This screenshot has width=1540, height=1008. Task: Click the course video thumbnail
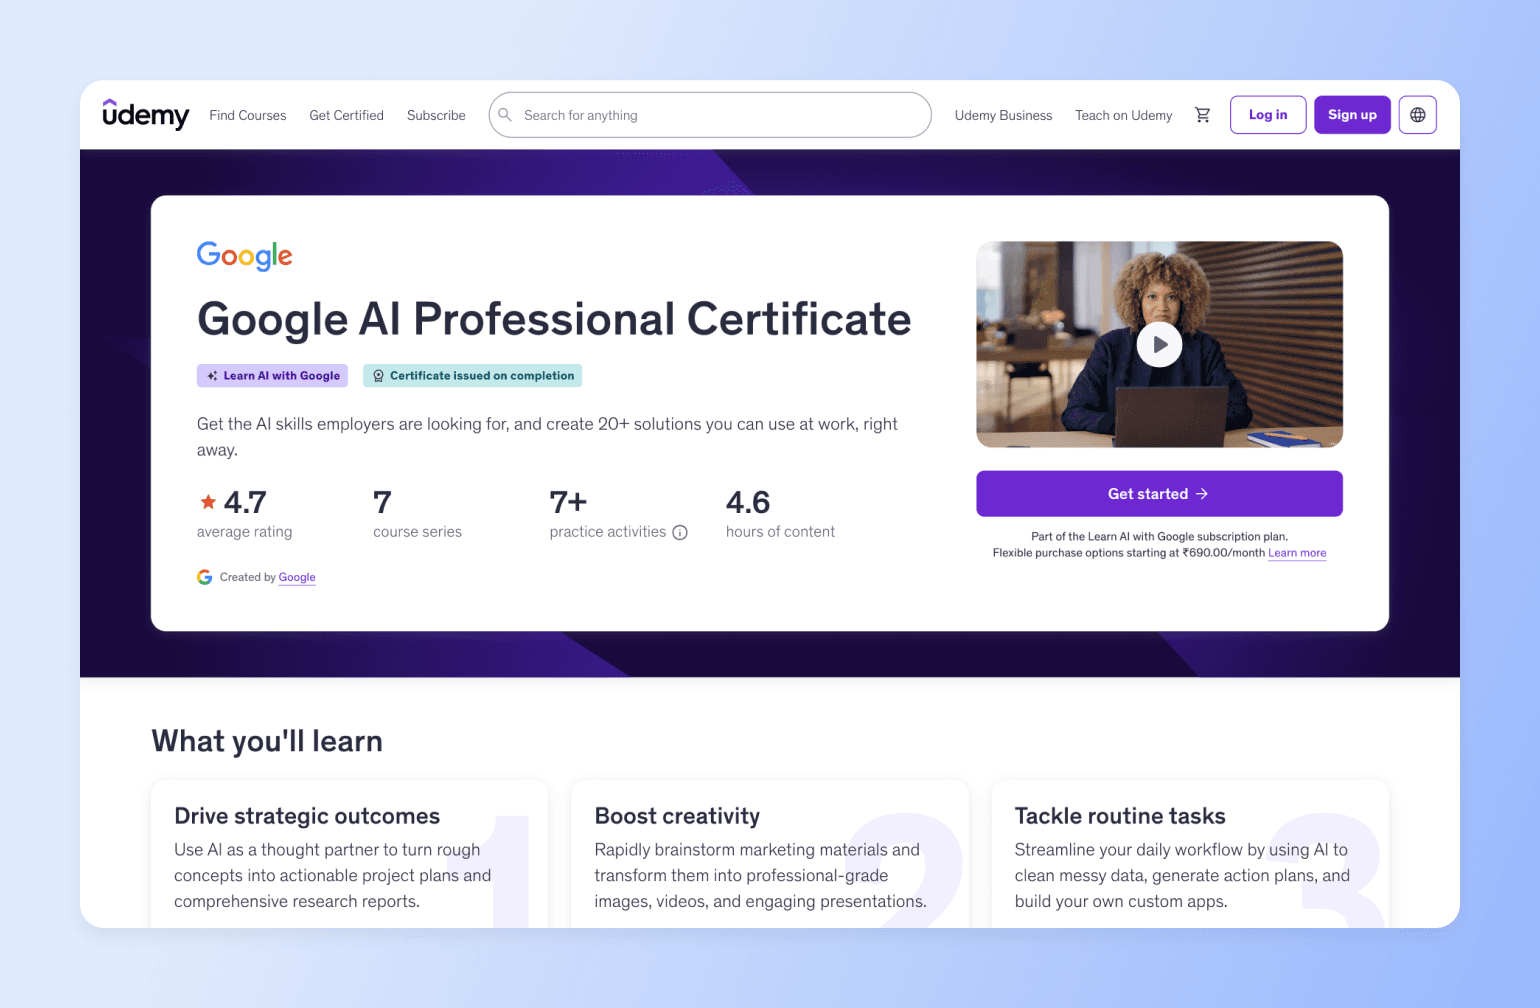point(1159,344)
